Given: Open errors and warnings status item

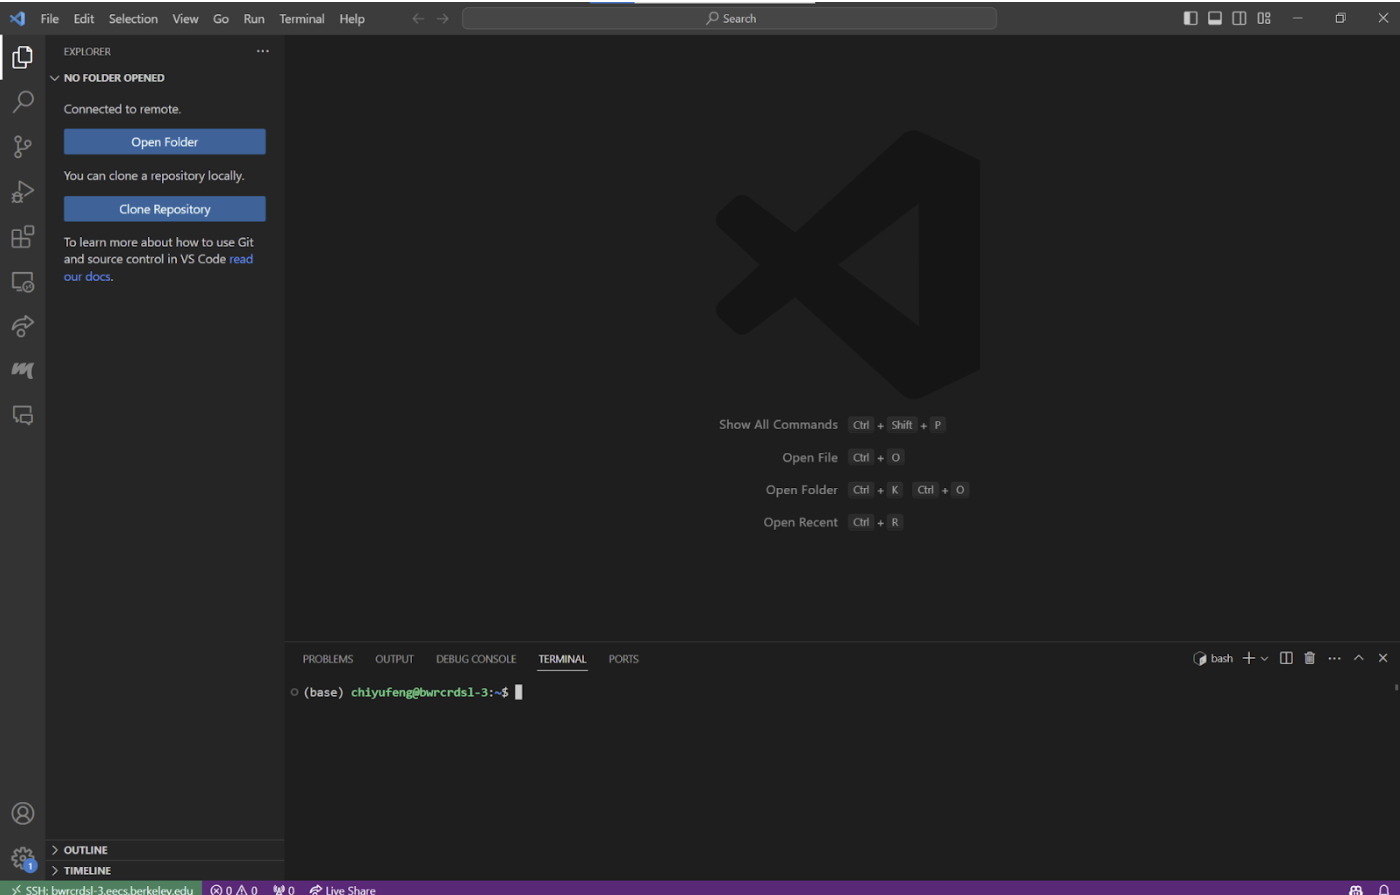Looking at the screenshot, I should click(234, 889).
